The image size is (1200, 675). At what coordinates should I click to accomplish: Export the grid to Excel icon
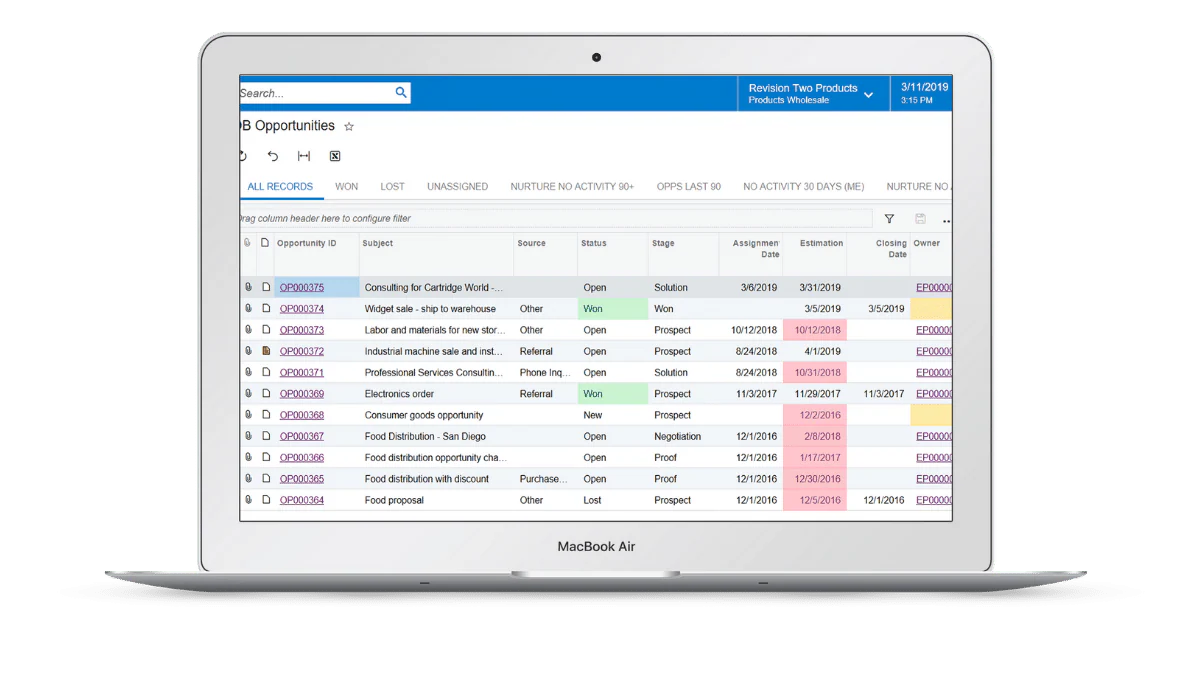[x=335, y=156]
